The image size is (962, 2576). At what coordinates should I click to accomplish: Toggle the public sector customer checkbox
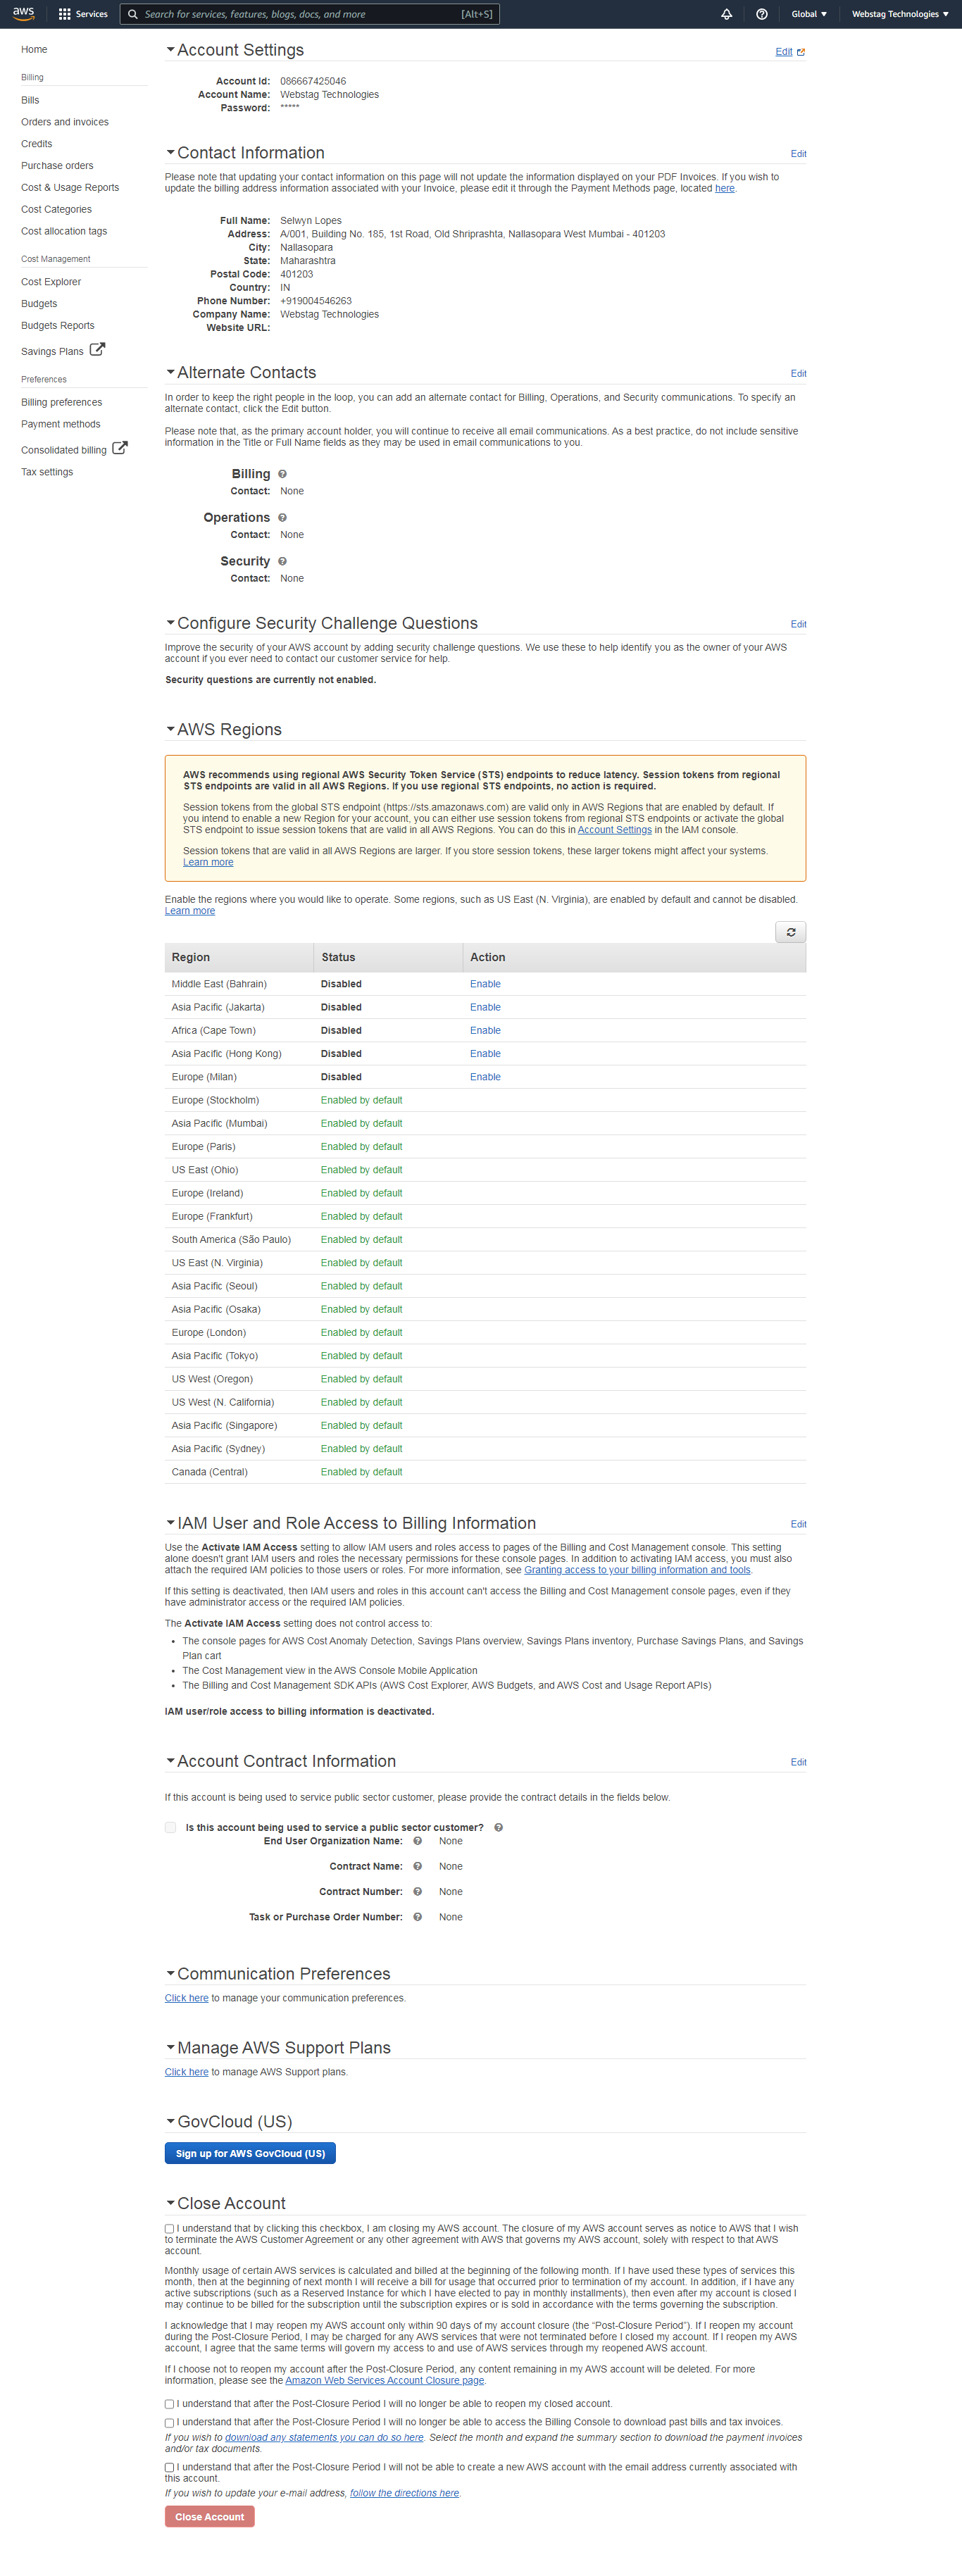170,1827
